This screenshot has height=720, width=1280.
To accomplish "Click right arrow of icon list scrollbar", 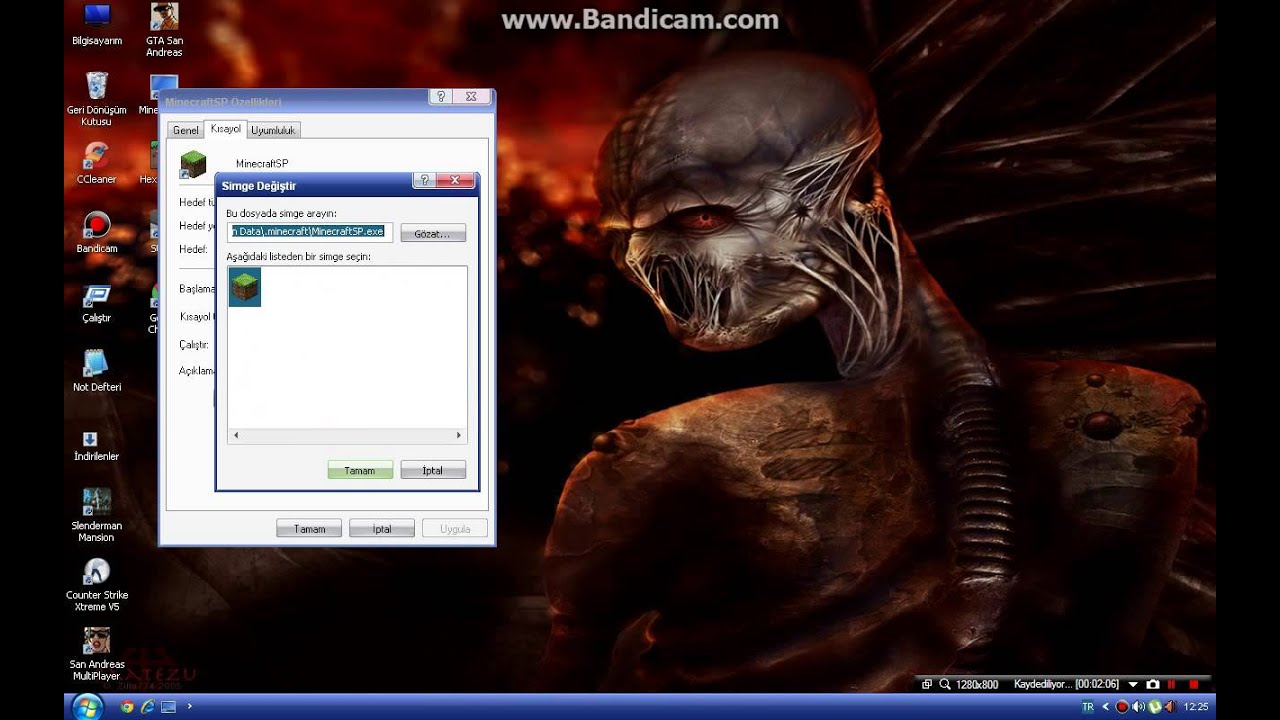I will tap(459, 436).
